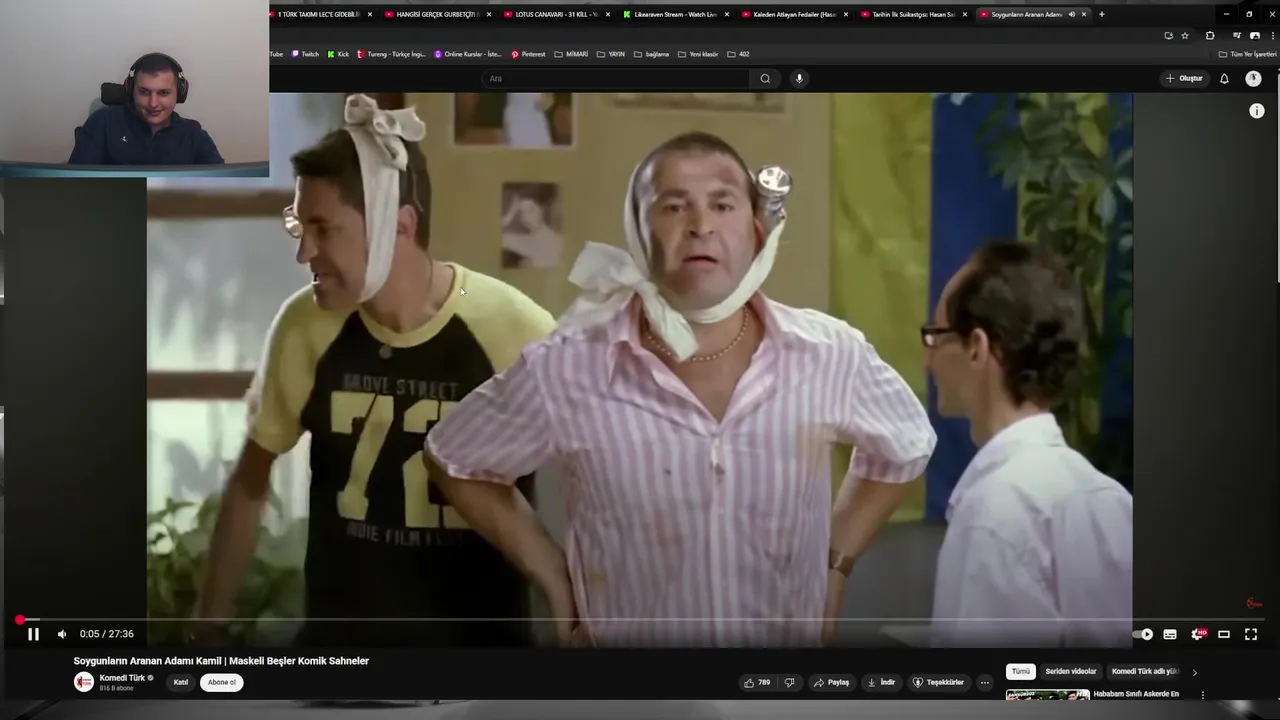This screenshot has height=720, width=1280.
Task: Expand more filter chips with right chevron
Action: [1194, 672]
